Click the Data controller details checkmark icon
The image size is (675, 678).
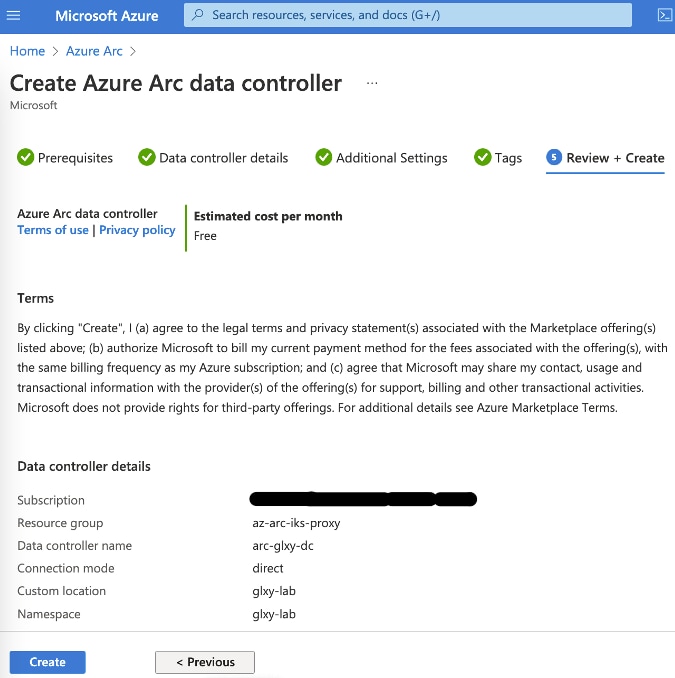coord(147,157)
